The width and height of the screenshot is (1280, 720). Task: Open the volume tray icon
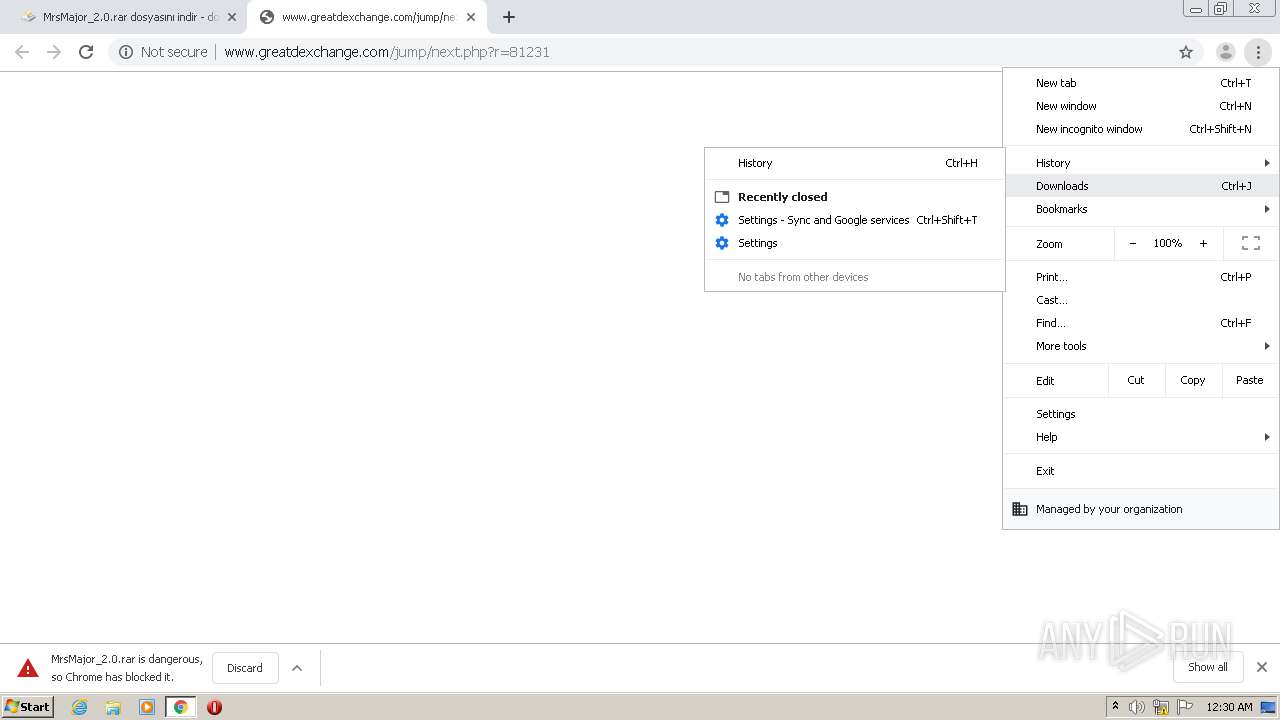coord(1137,707)
